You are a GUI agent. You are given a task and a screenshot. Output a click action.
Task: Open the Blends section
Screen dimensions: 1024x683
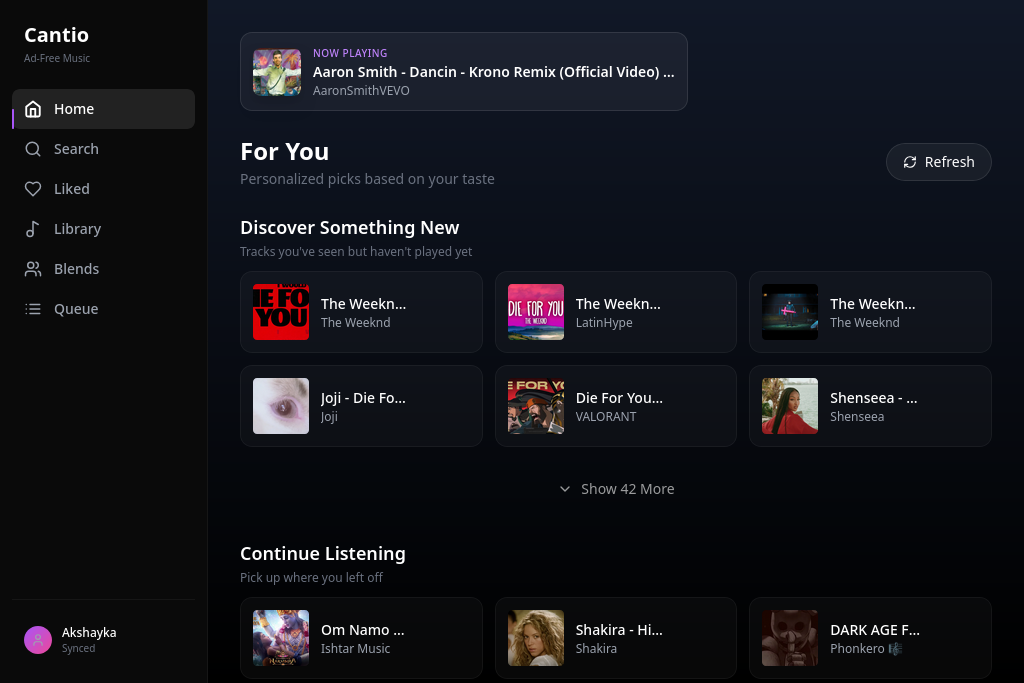click(103, 268)
